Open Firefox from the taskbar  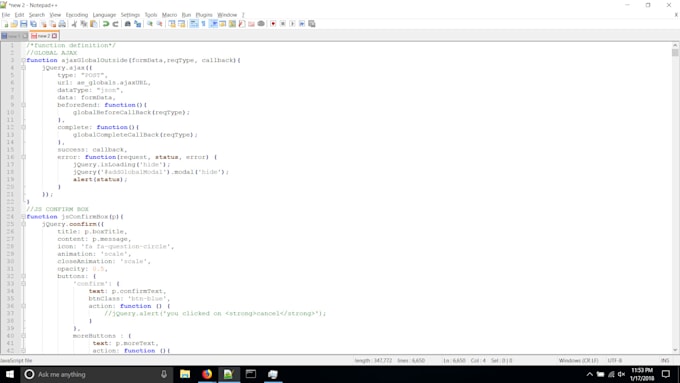pyautogui.click(x=207, y=374)
